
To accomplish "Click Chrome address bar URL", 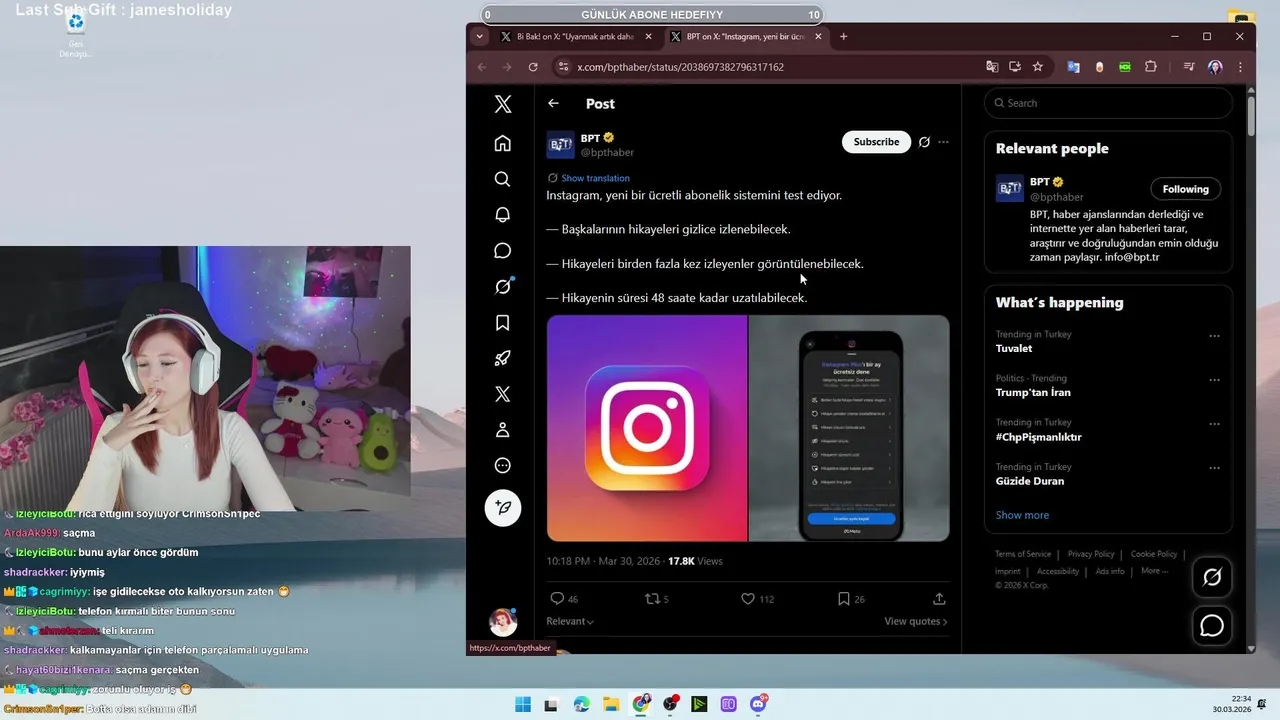I will [x=680, y=67].
